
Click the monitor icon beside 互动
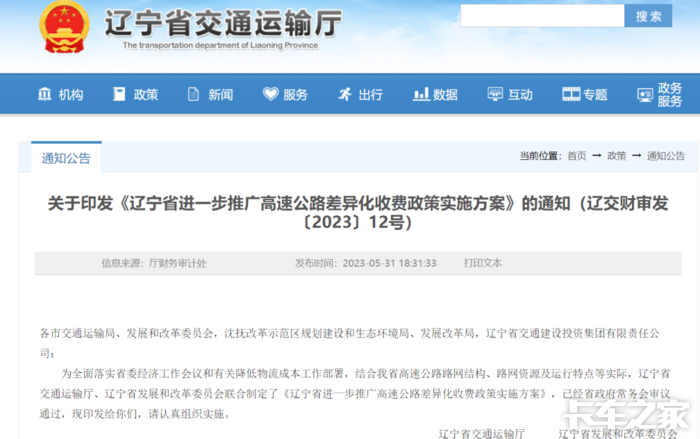pos(495,94)
